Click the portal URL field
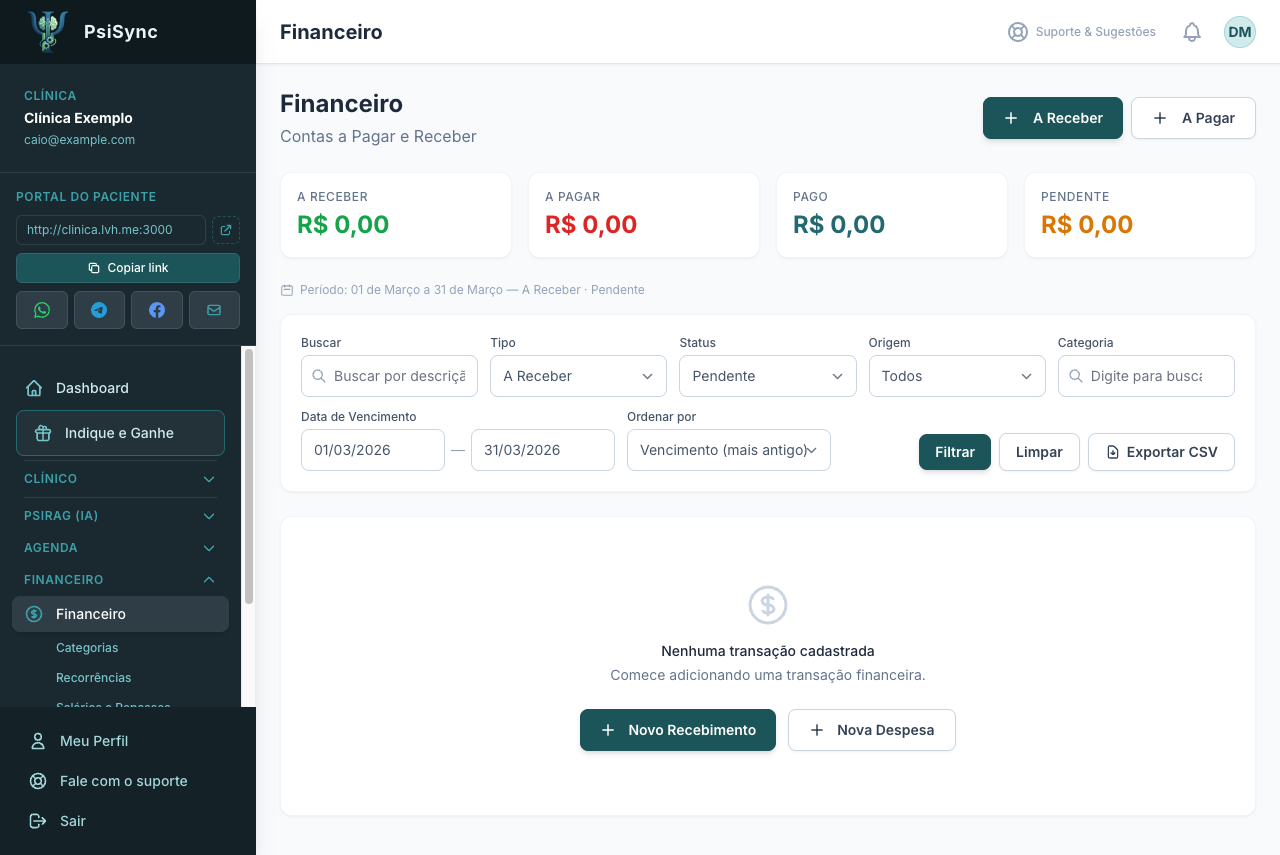Viewport: 1280px width, 855px height. [x=111, y=230]
